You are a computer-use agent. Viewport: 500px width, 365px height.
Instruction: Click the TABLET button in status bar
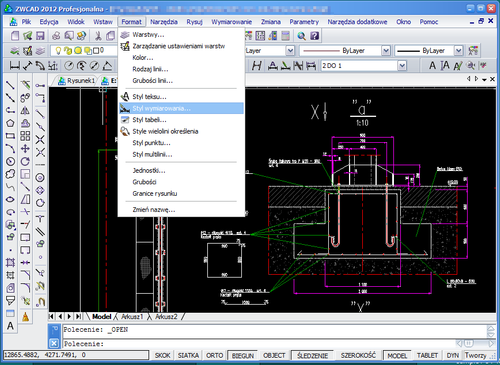click(427, 356)
